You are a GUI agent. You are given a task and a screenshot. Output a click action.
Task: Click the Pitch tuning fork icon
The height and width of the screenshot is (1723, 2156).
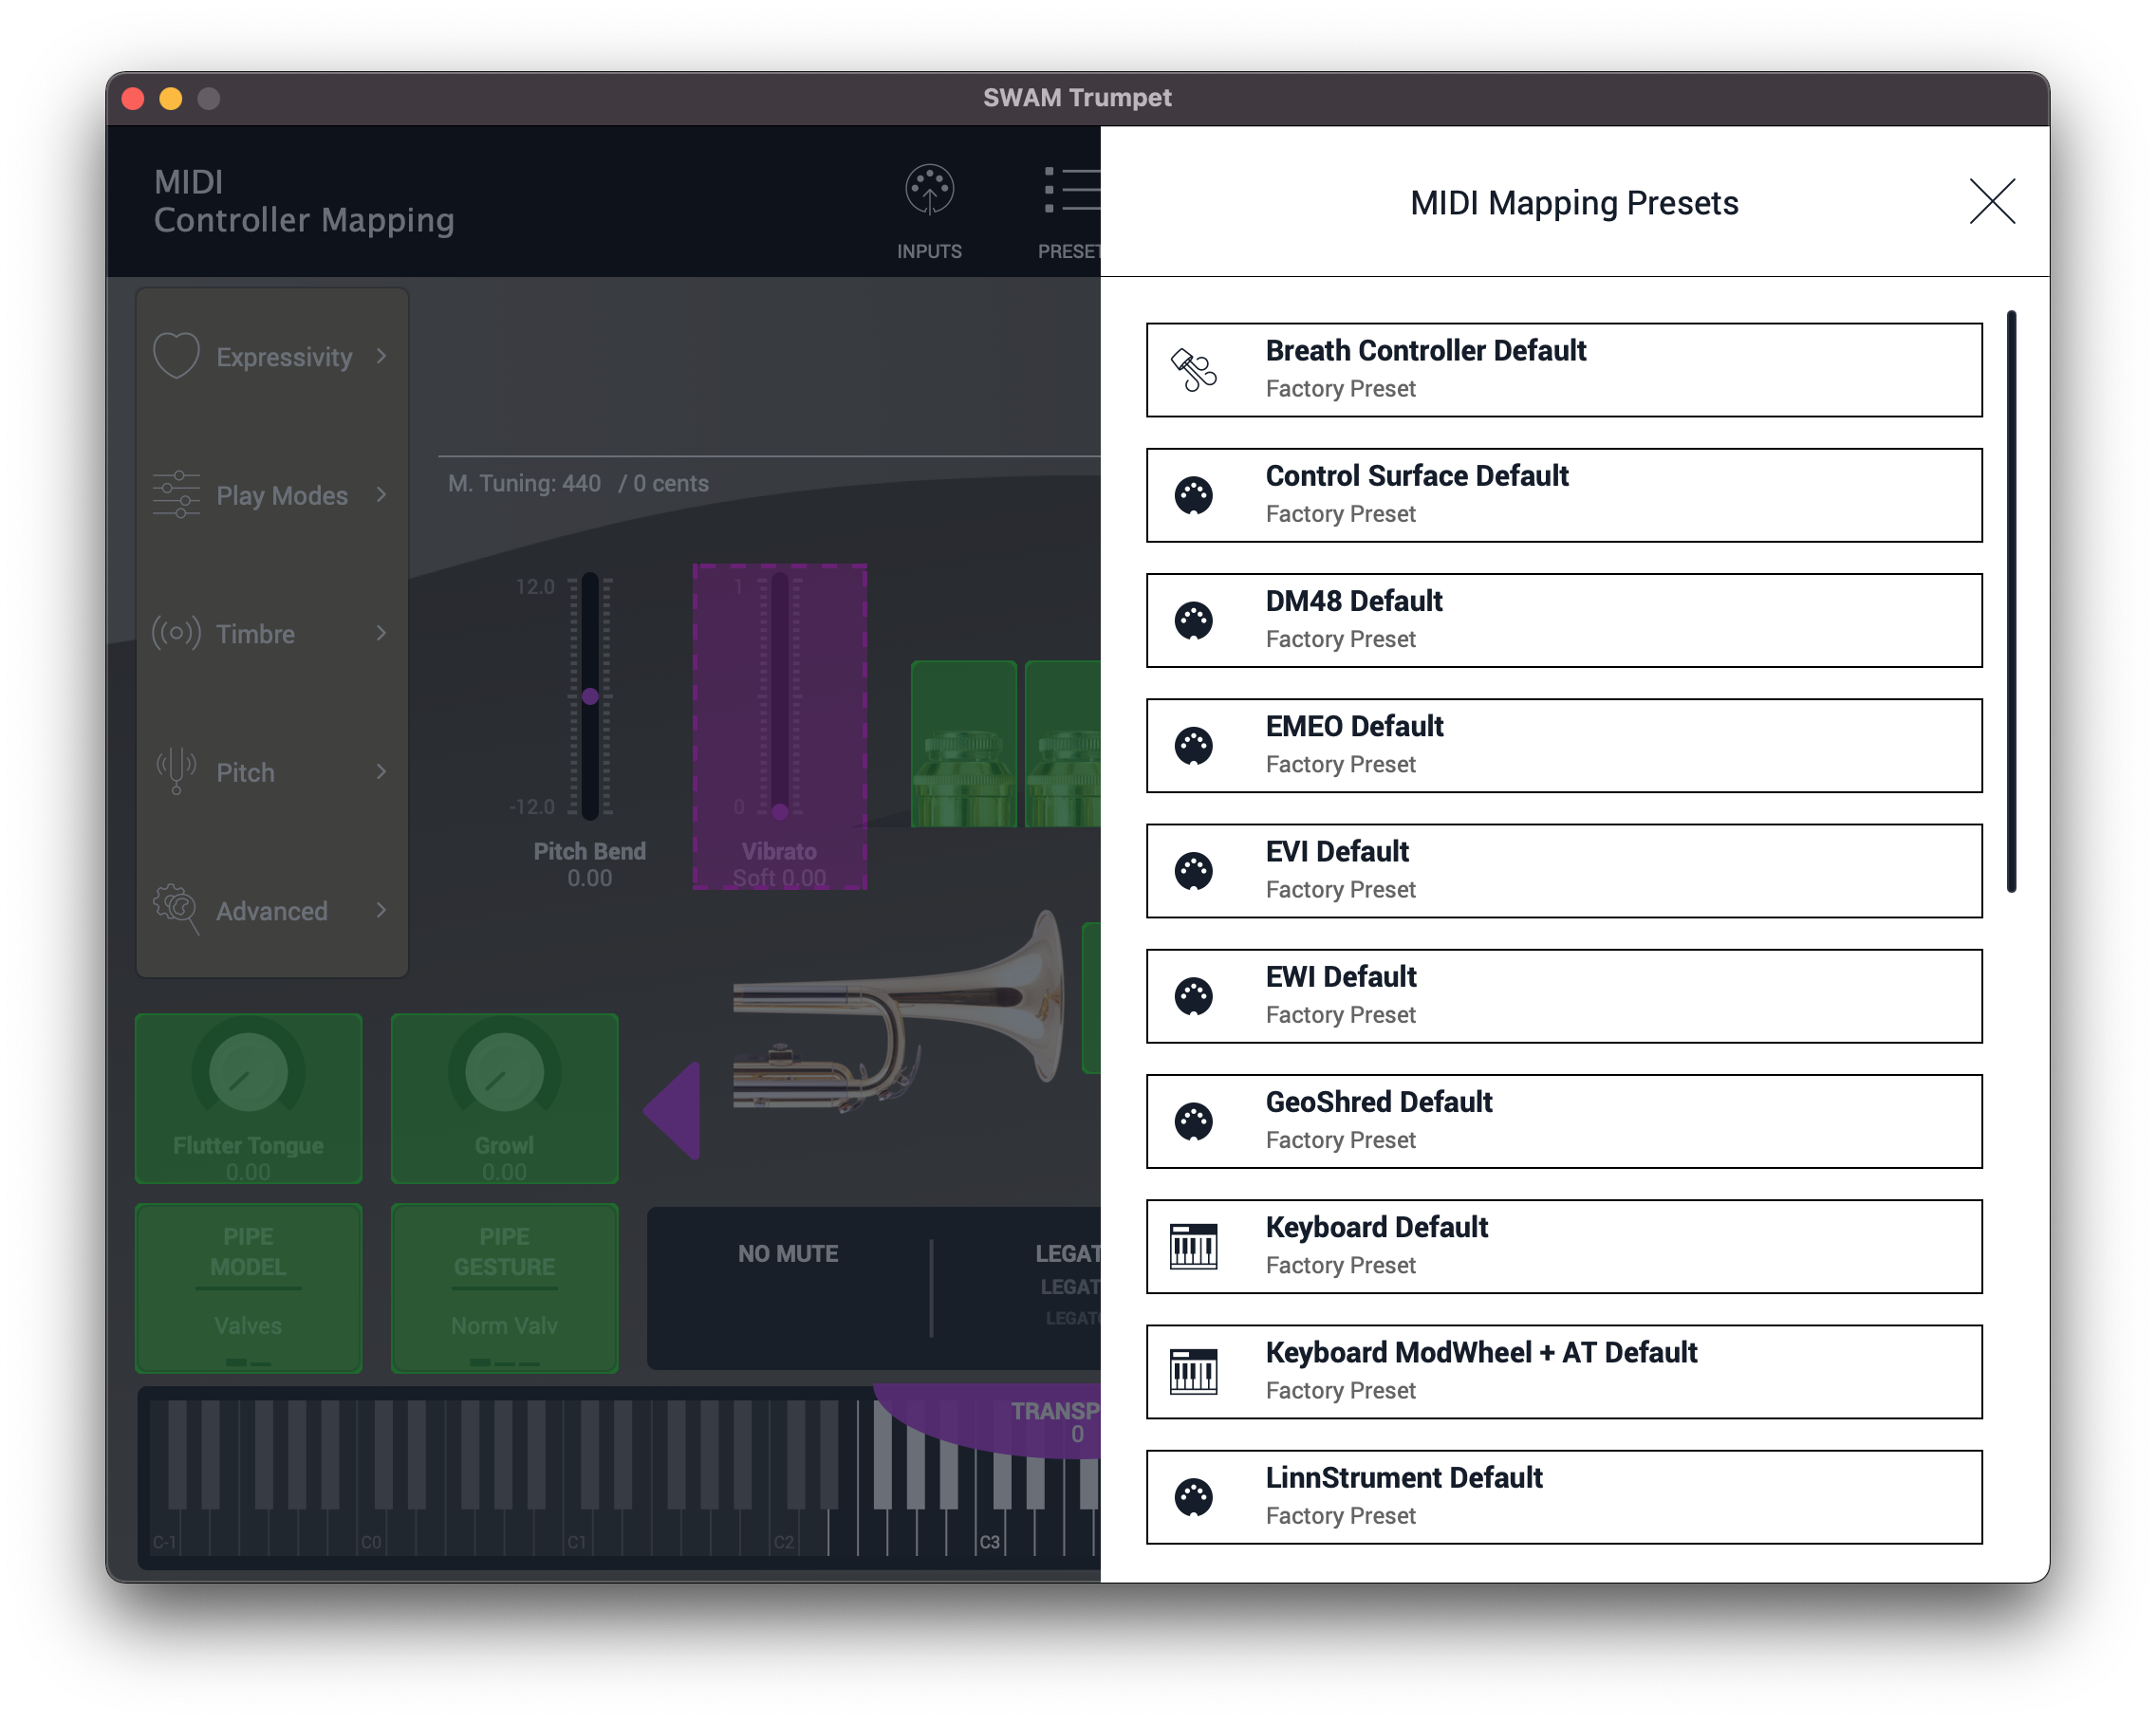[x=176, y=771]
